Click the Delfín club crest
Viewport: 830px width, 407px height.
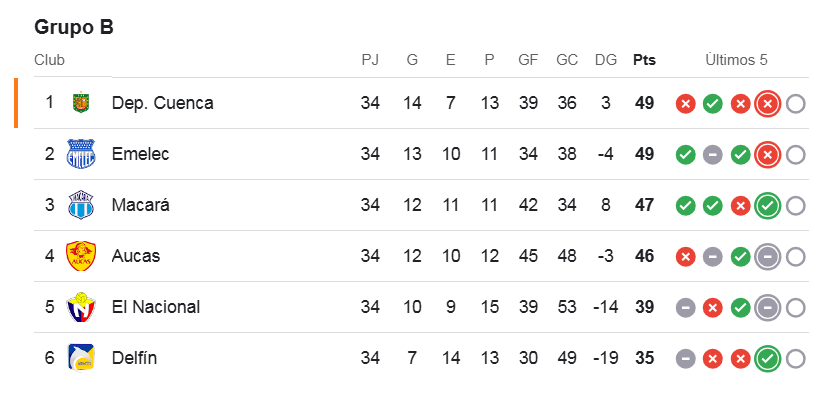[x=80, y=358]
